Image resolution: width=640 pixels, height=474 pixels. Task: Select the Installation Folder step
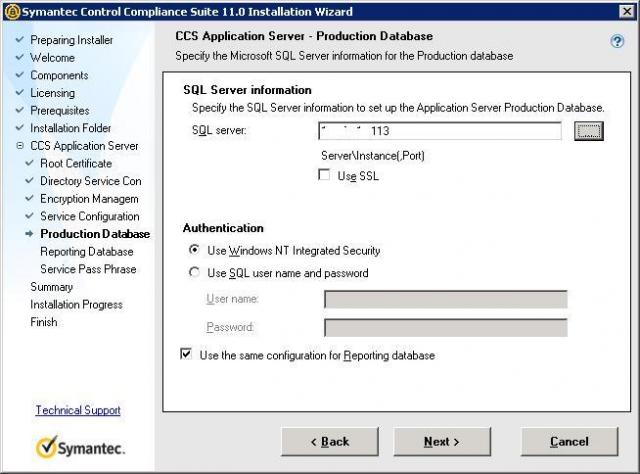click(71, 128)
